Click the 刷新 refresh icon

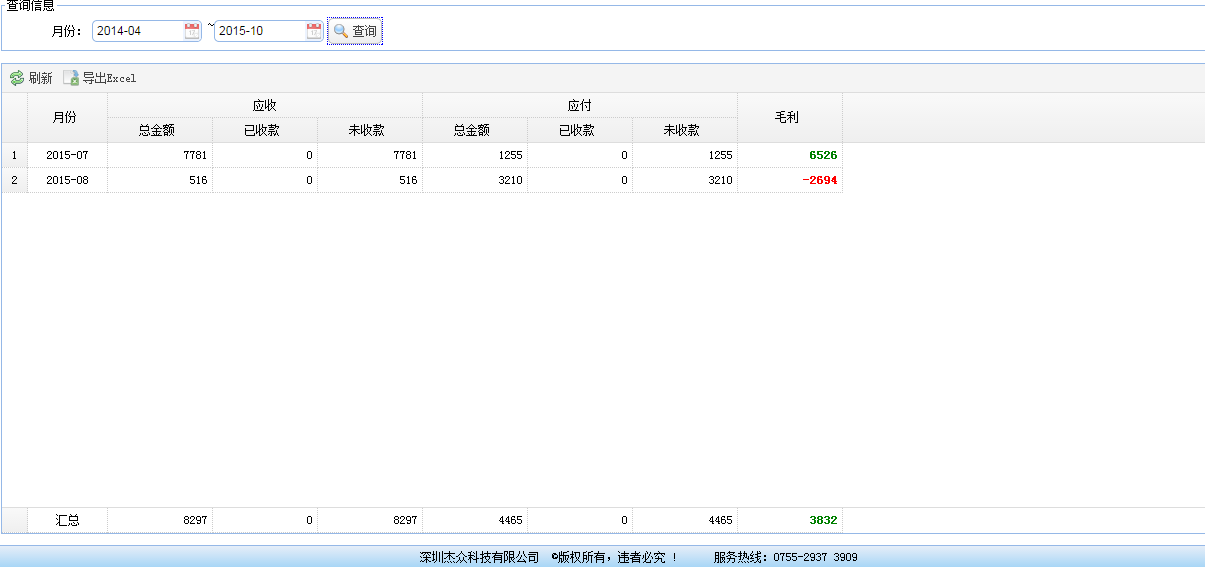(x=17, y=78)
